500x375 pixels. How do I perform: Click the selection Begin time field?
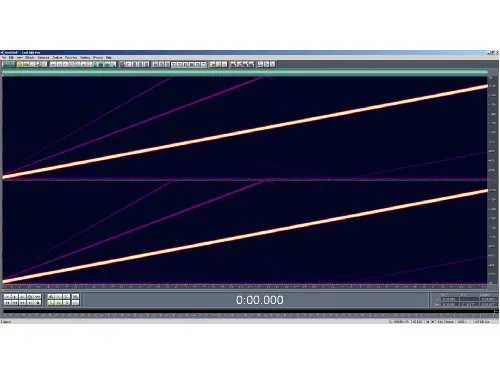450,299
